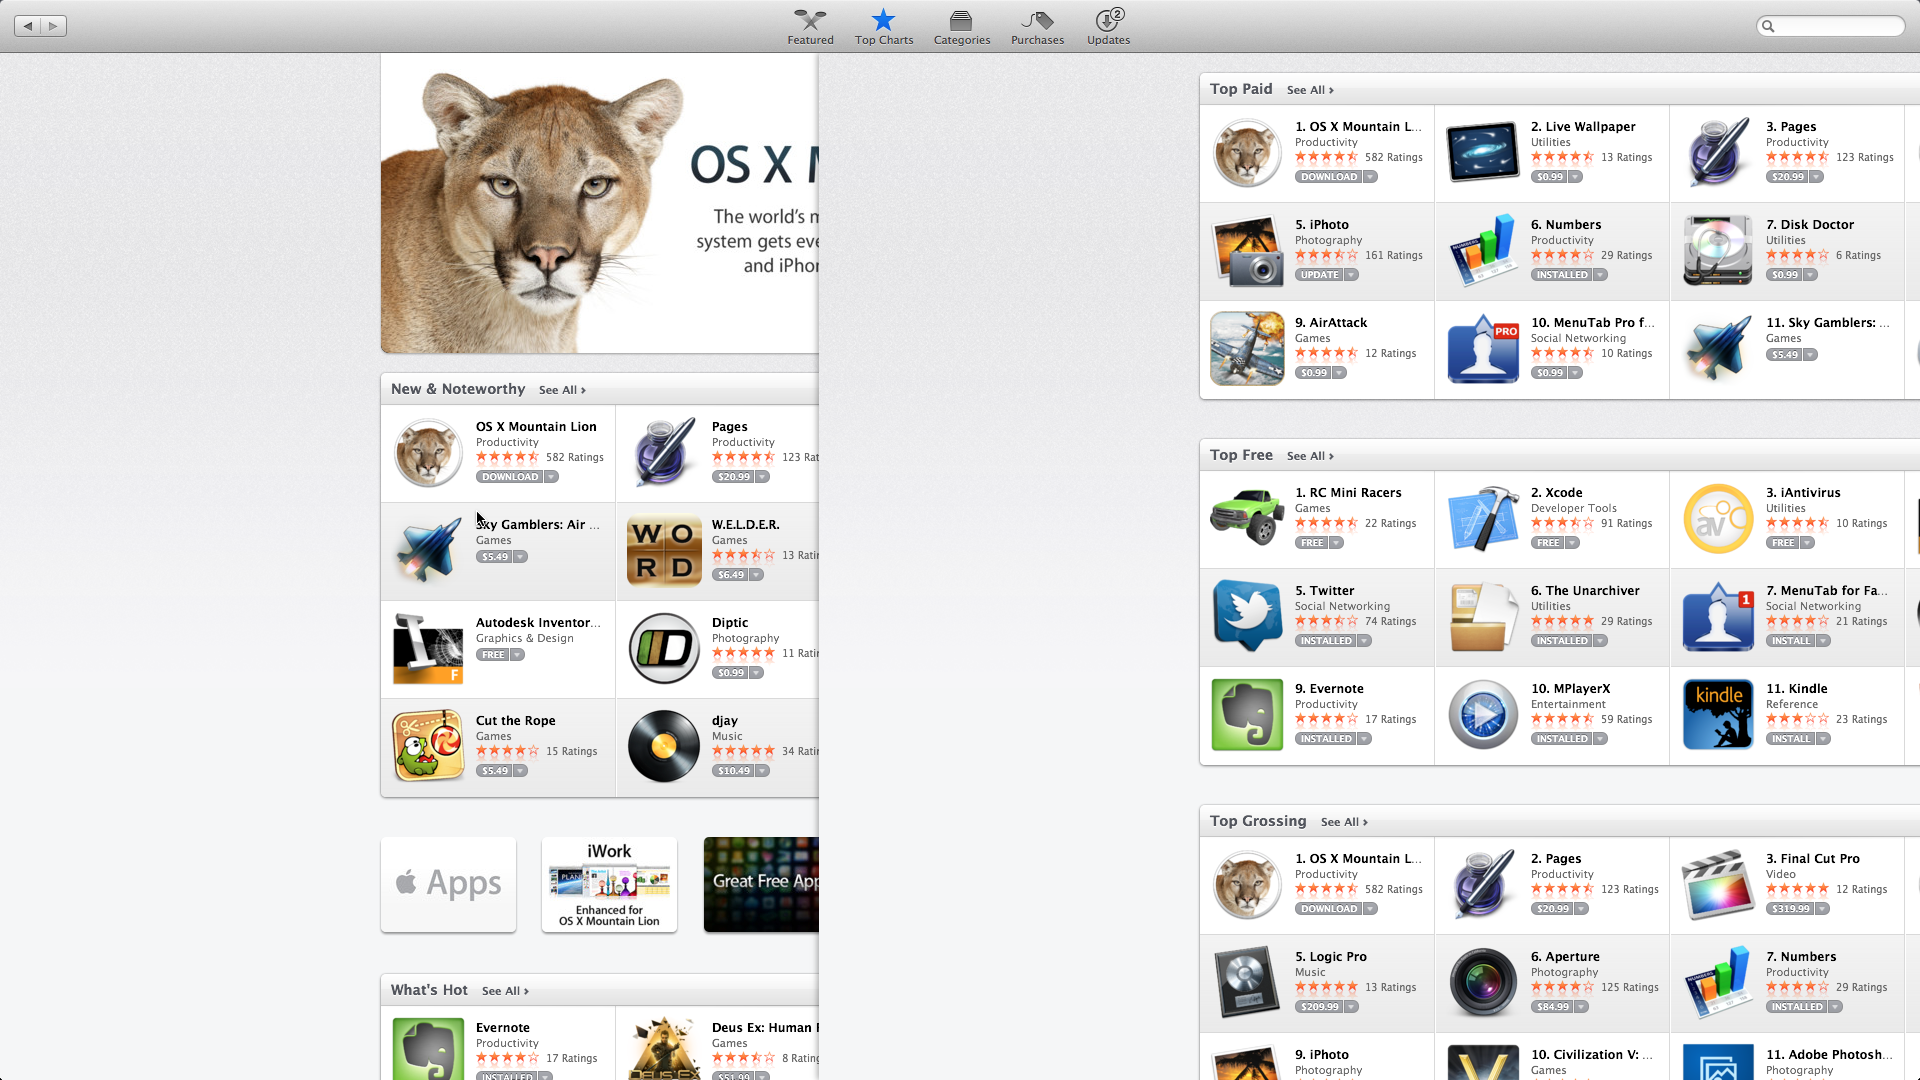Install the Kindle app

(1791, 739)
